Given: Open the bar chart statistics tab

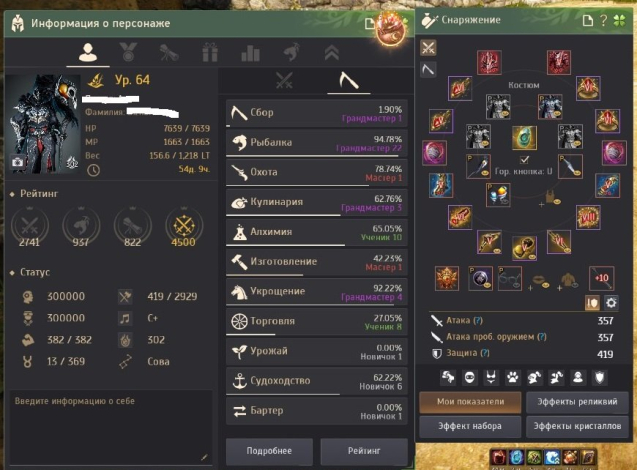Looking at the screenshot, I should (250, 53).
